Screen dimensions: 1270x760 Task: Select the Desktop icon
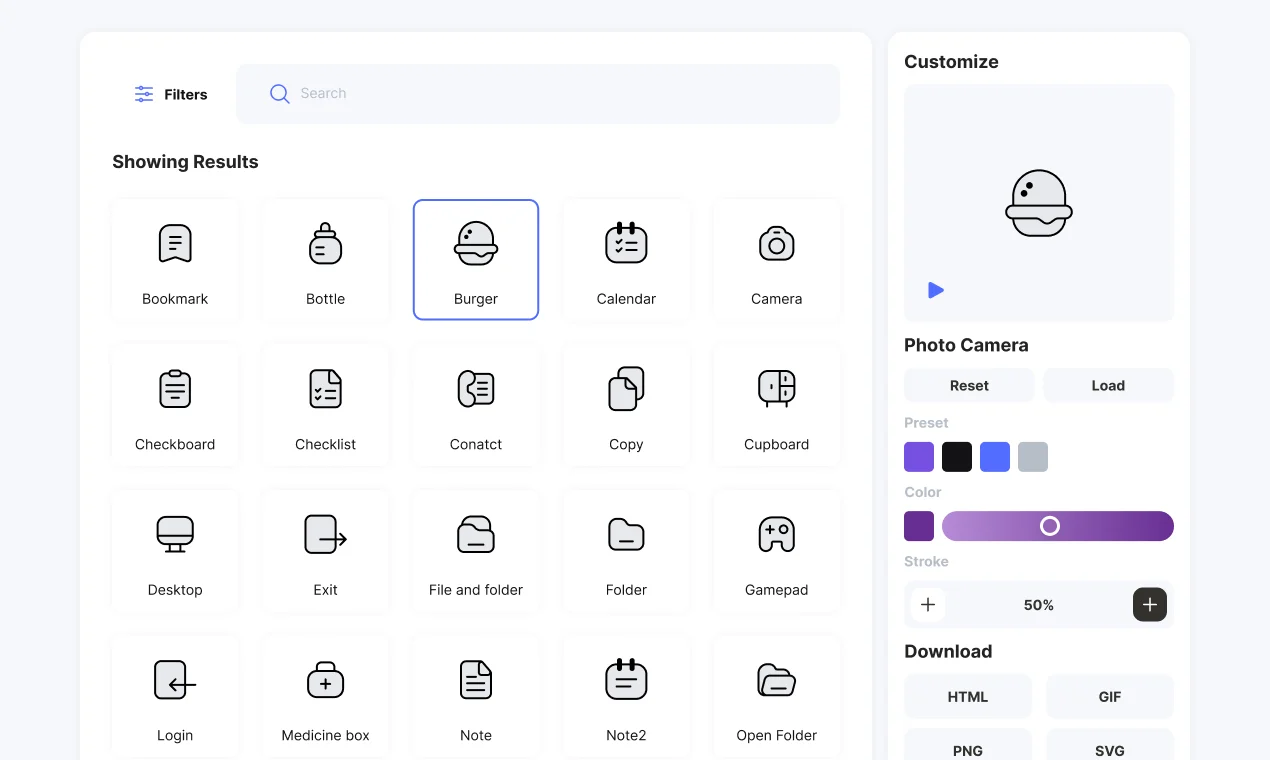[175, 551]
